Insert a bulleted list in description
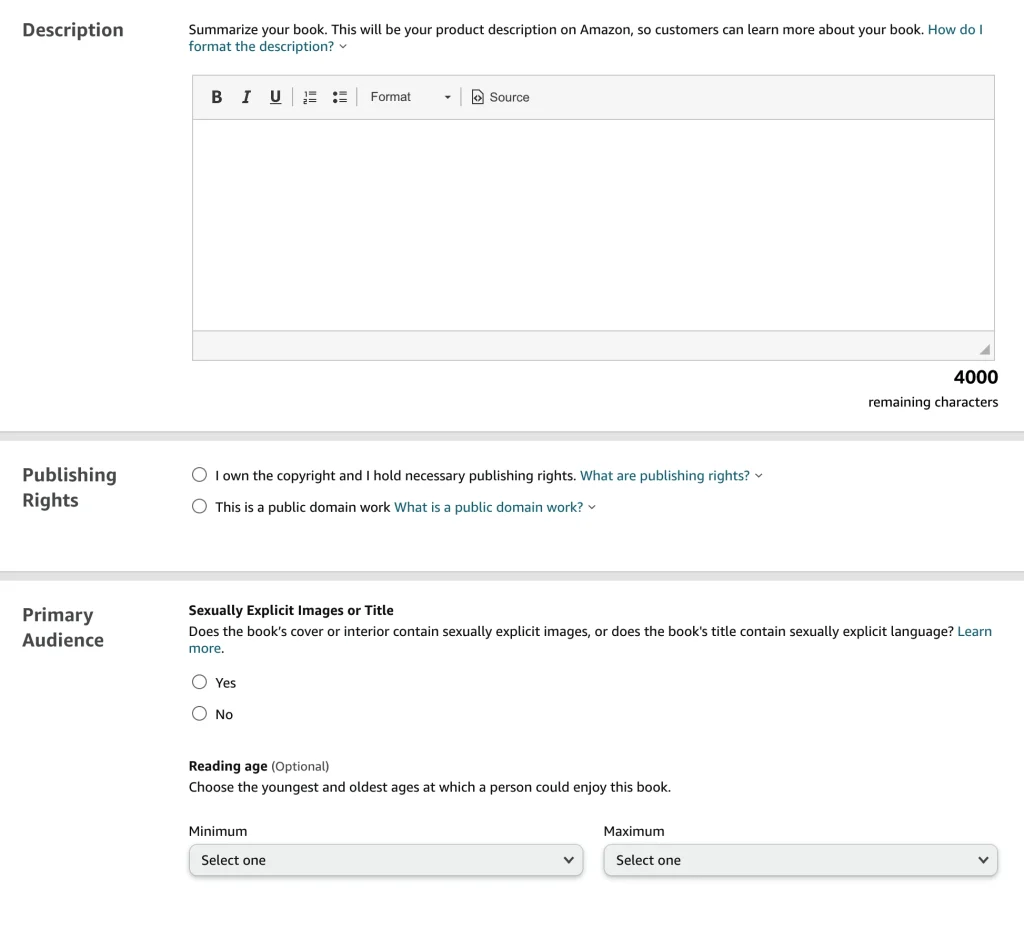 click(340, 97)
